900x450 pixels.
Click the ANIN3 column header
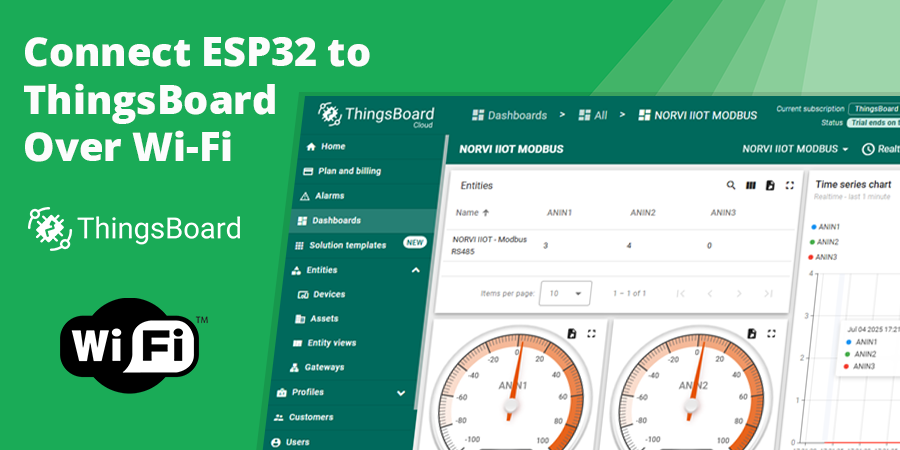(723, 212)
